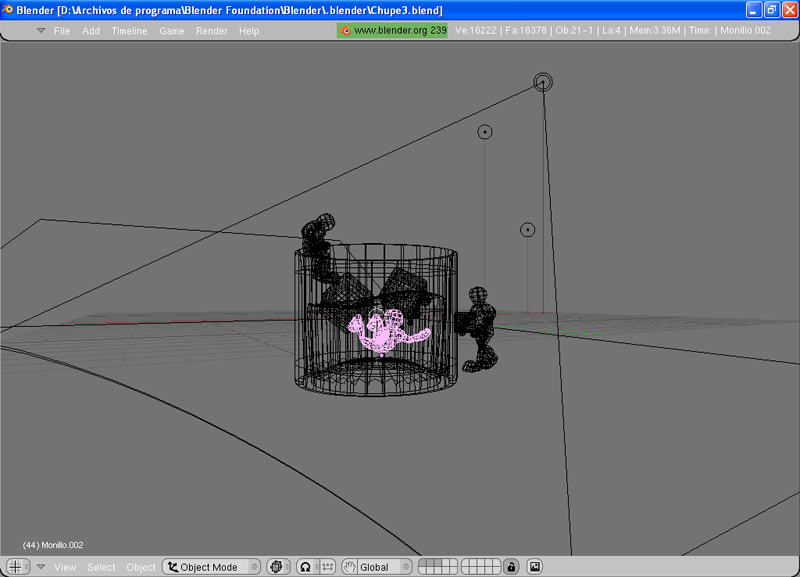The height and width of the screenshot is (577, 800).
Task: Toggle the first layer button
Action: [x=422, y=563]
